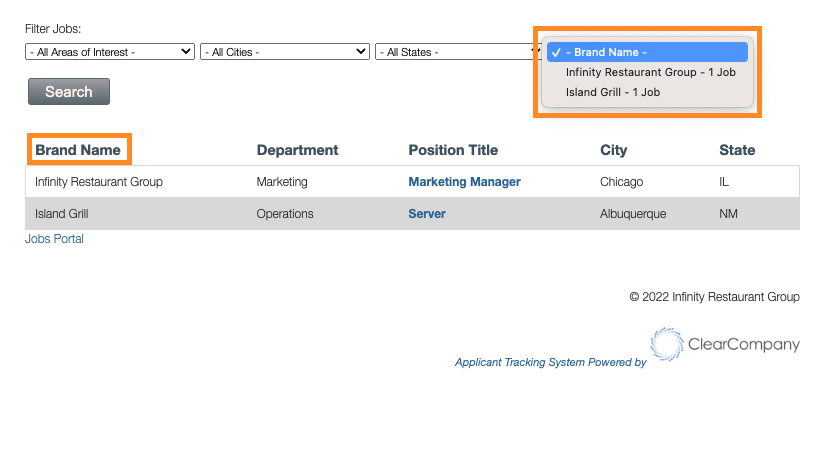Click the 2022 Infinity Restaurant Group copyright text
Image resolution: width=832 pixels, height=452 pixels.
pyautogui.click(x=714, y=297)
